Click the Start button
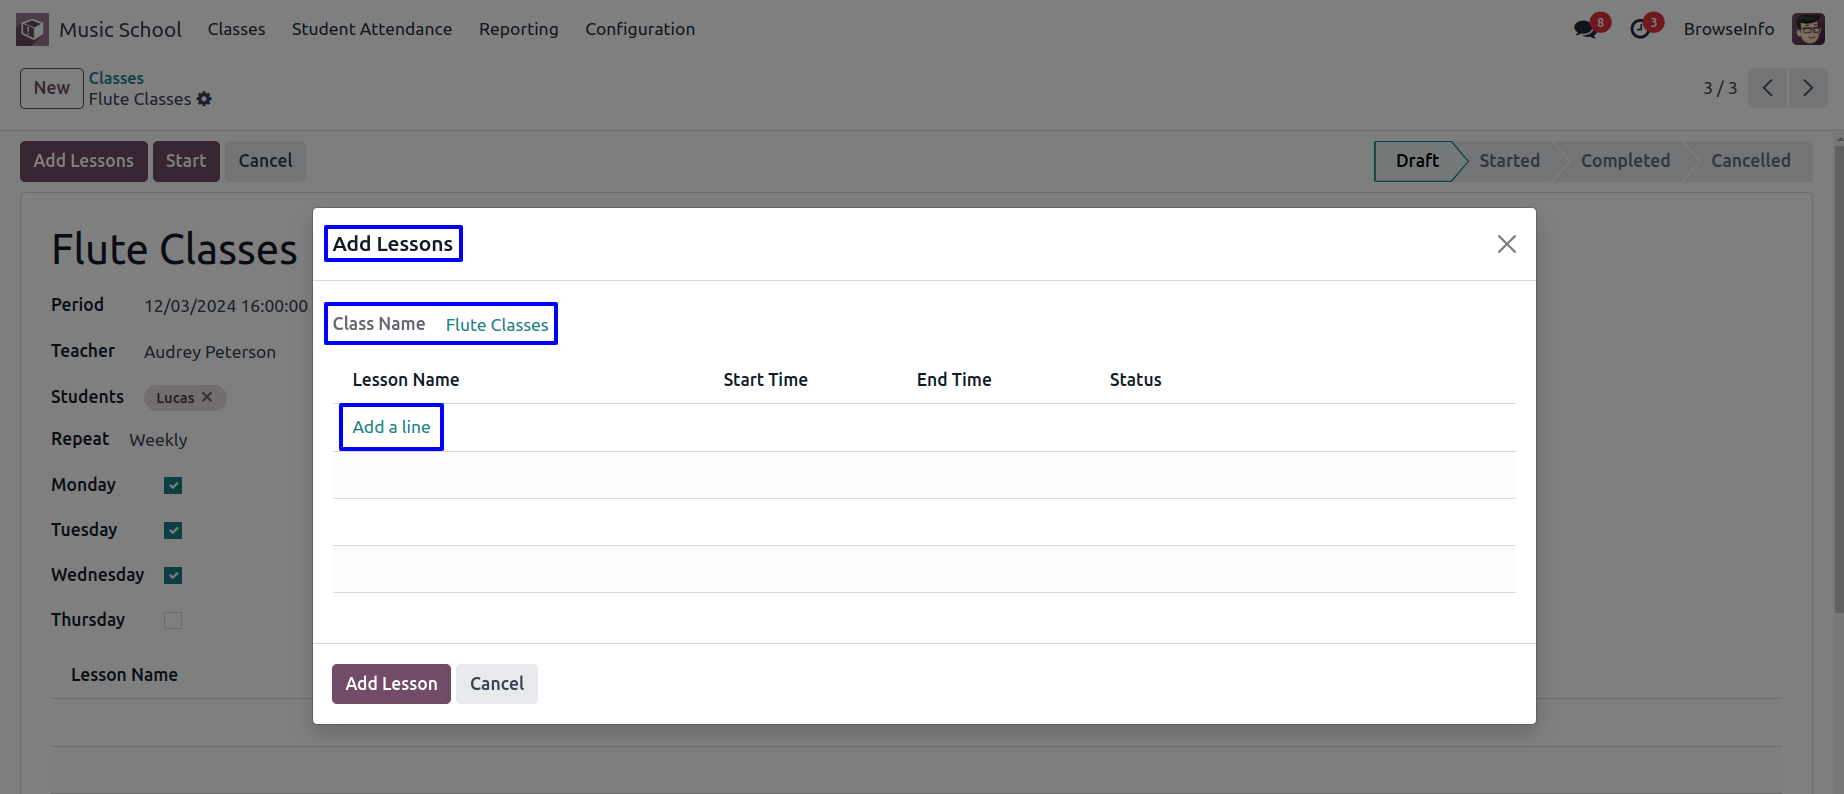 pyautogui.click(x=186, y=161)
